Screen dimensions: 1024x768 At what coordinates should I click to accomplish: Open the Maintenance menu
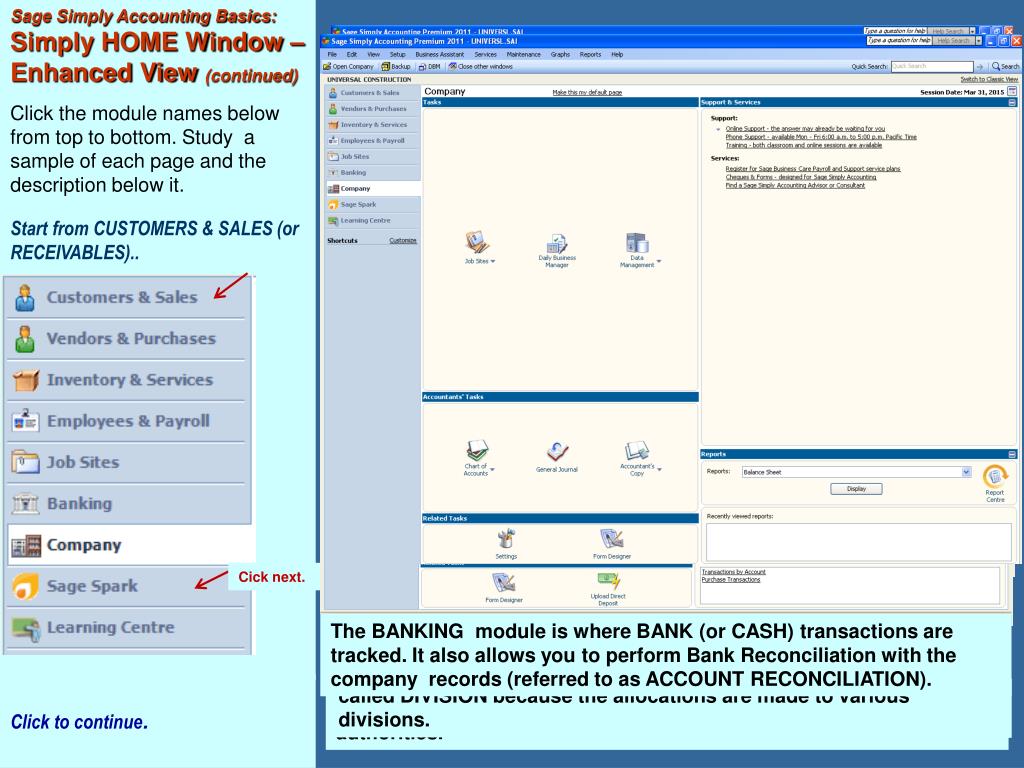pyautogui.click(x=523, y=55)
